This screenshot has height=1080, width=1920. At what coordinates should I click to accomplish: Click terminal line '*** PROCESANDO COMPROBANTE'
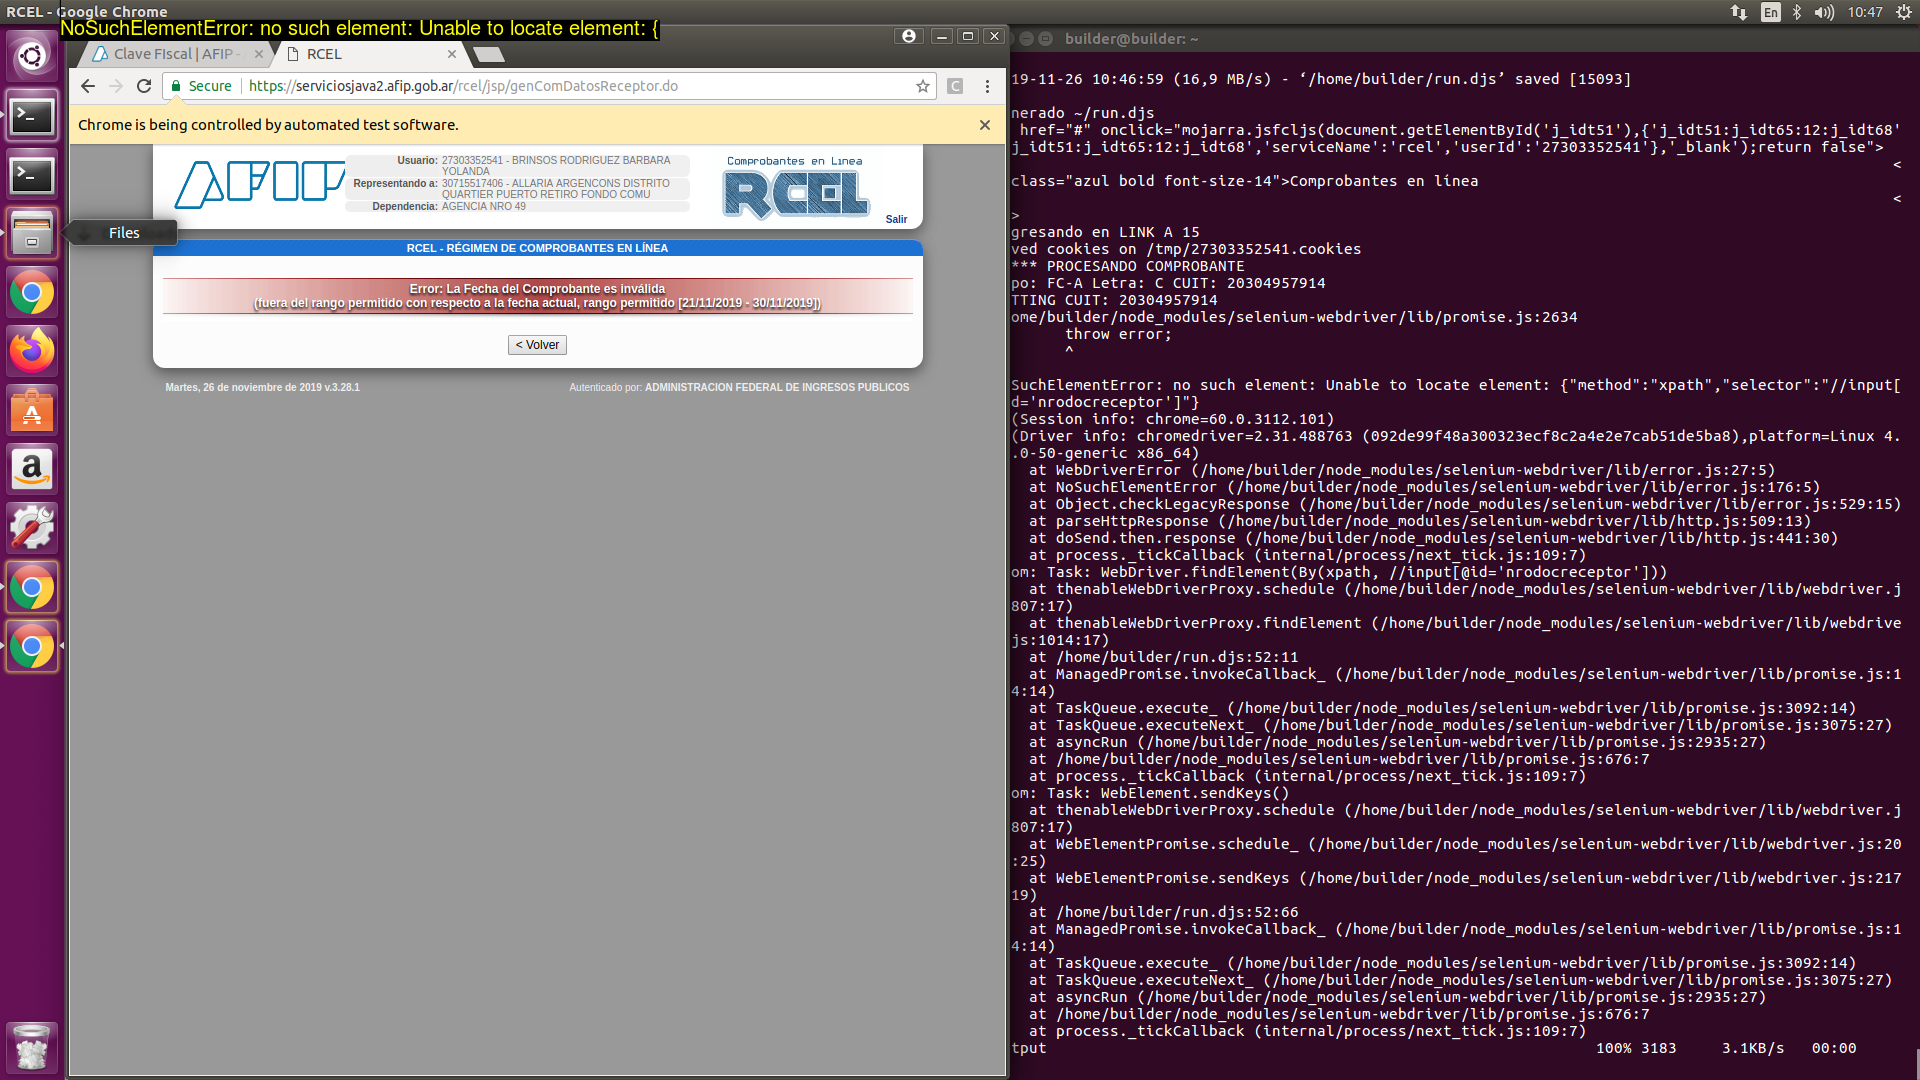point(1128,266)
